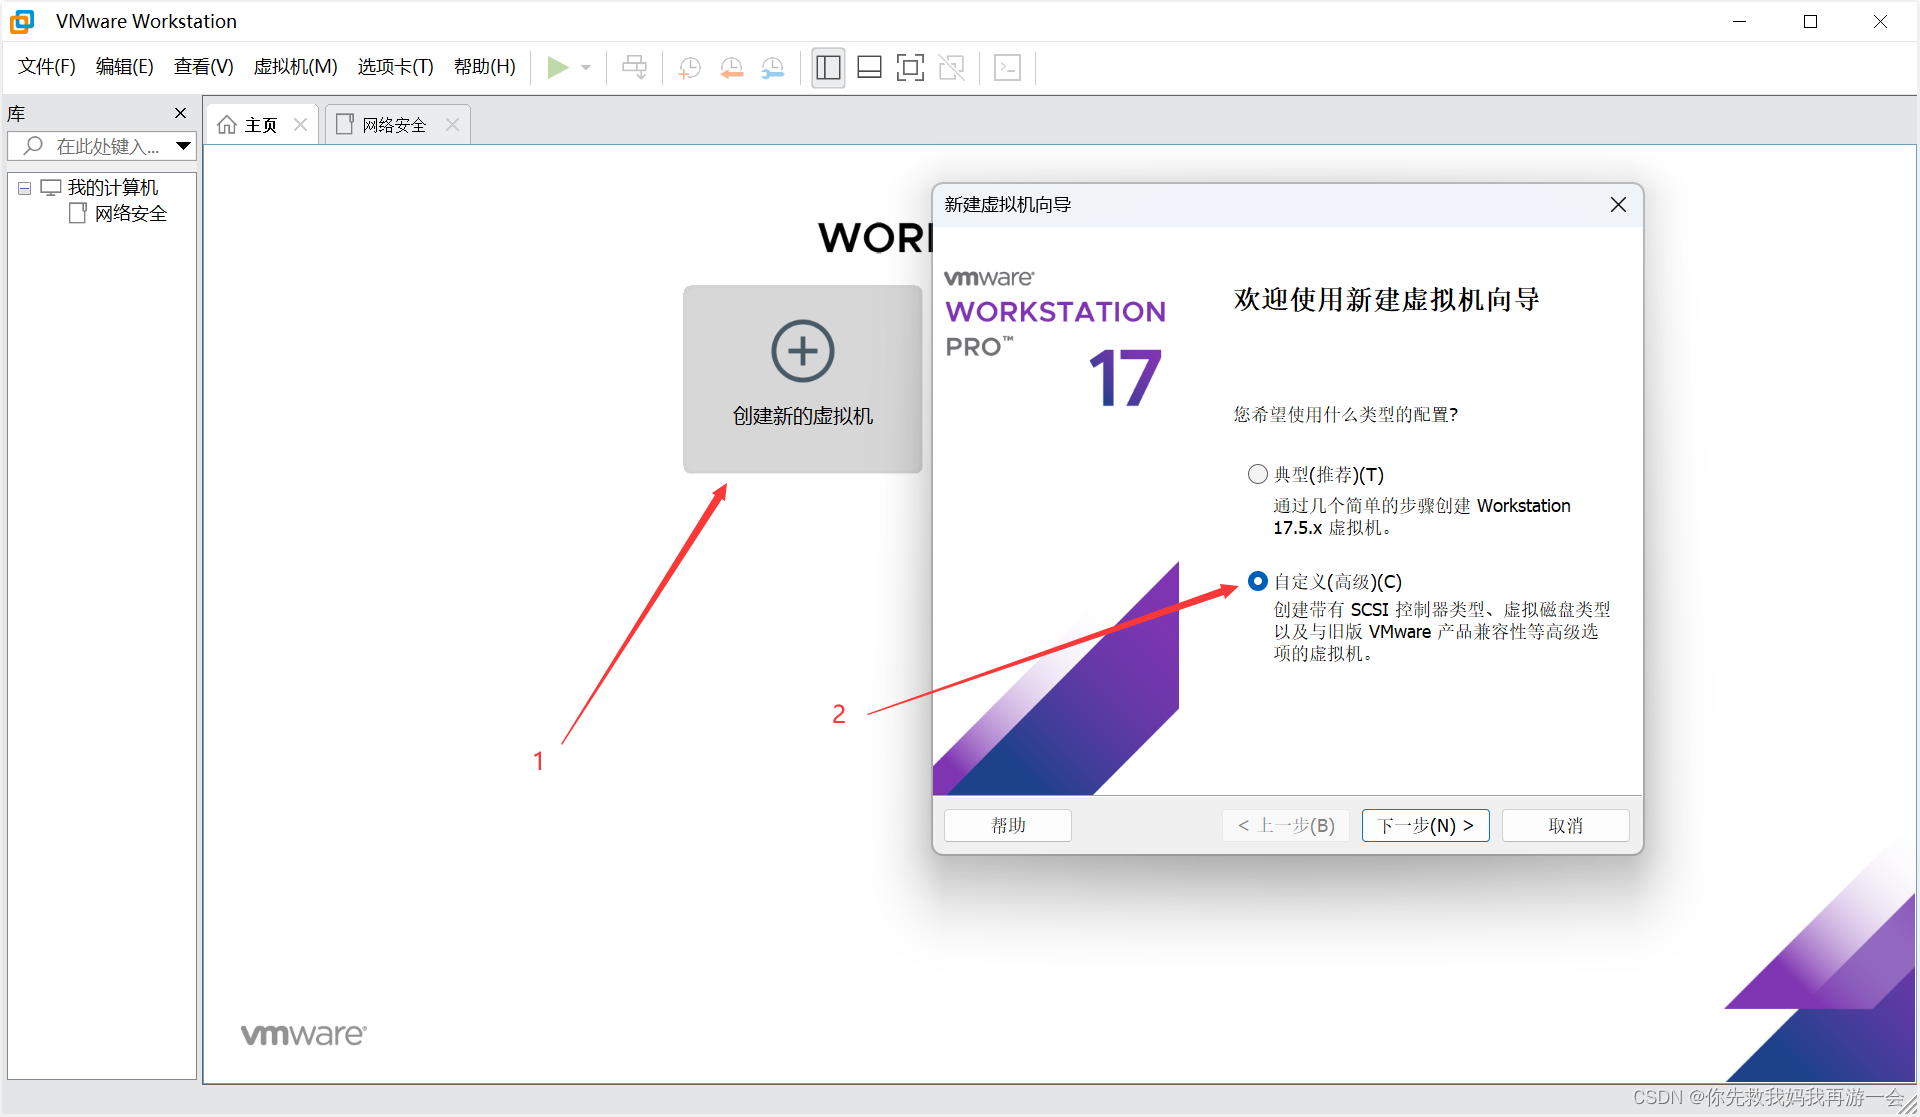
Task: Open the 文件(F) menu
Action: click(x=47, y=67)
